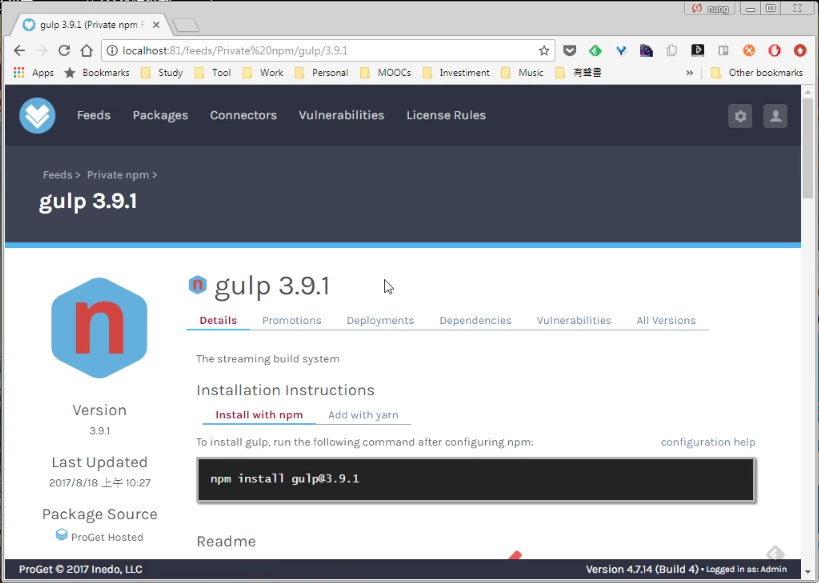The width and height of the screenshot is (819, 583).
Task: Open the MOOCs bookmarks folder
Action: [385, 73]
